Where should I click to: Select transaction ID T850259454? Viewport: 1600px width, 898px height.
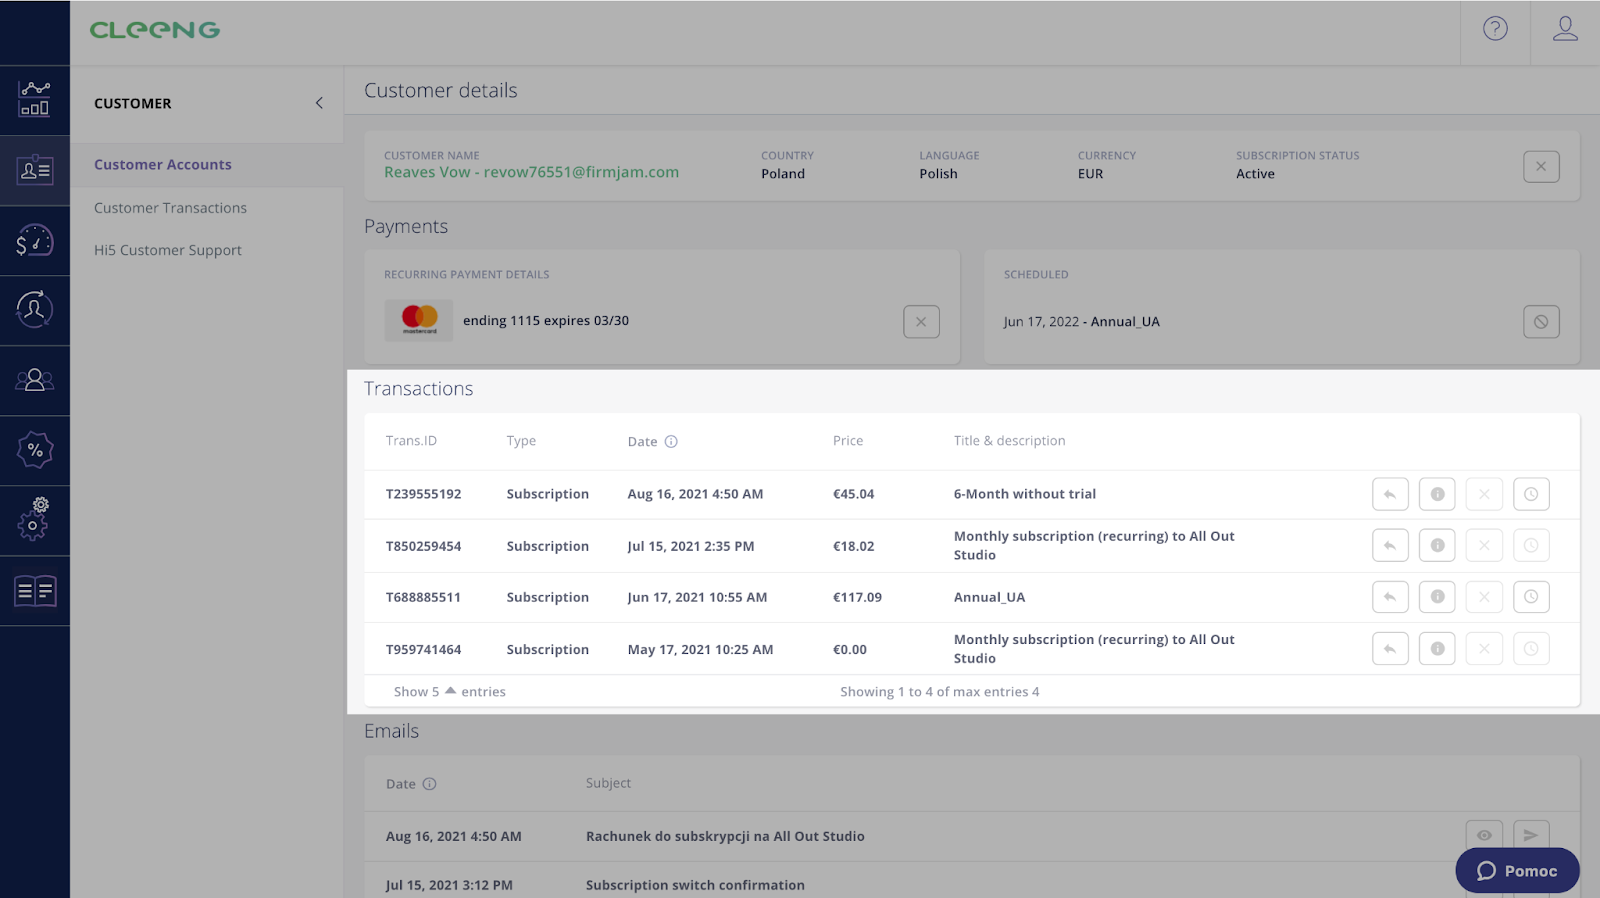tap(424, 546)
